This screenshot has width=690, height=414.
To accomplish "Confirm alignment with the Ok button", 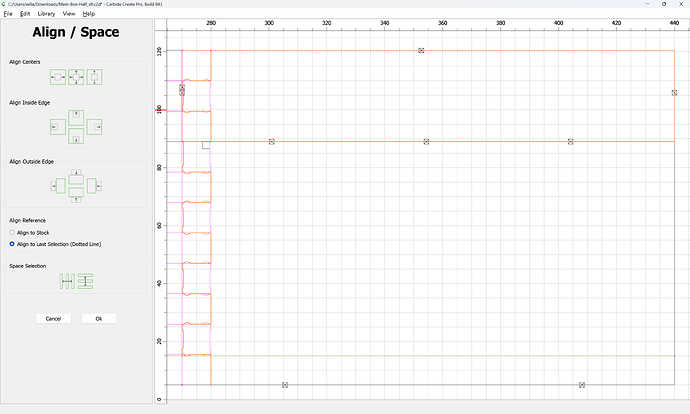I will point(99,319).
